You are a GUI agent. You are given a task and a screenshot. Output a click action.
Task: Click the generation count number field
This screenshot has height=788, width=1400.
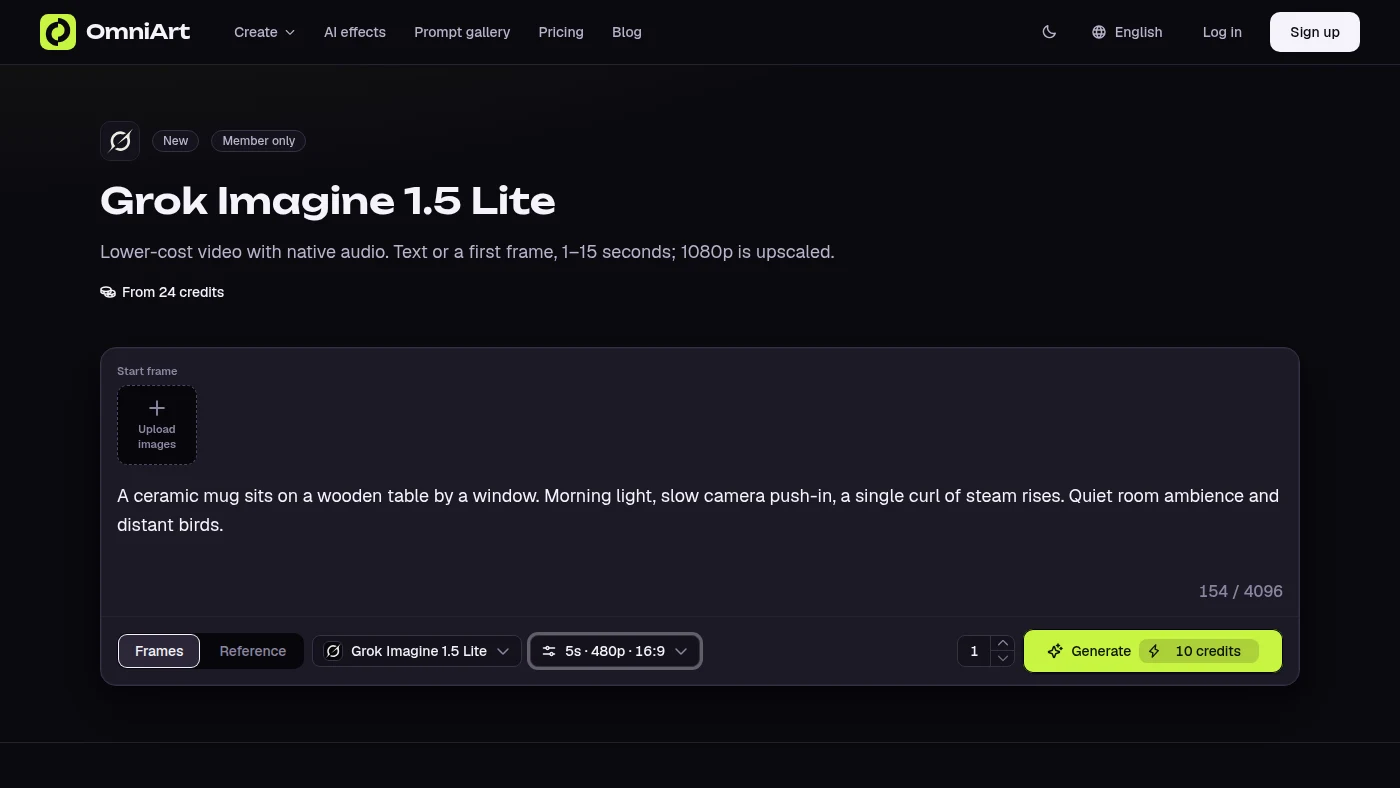[x=974, y=651]
